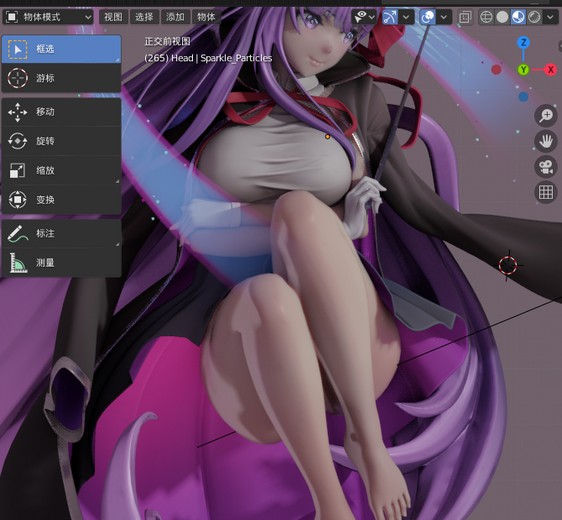Select the 框选 box select tool
The height and width of the screenshot is (520, 562).
click(61, 49)
